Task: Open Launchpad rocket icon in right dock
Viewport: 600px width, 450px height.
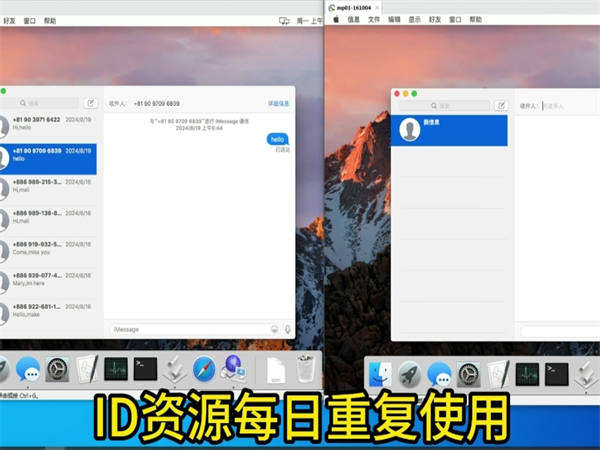Action: (408, 375)
